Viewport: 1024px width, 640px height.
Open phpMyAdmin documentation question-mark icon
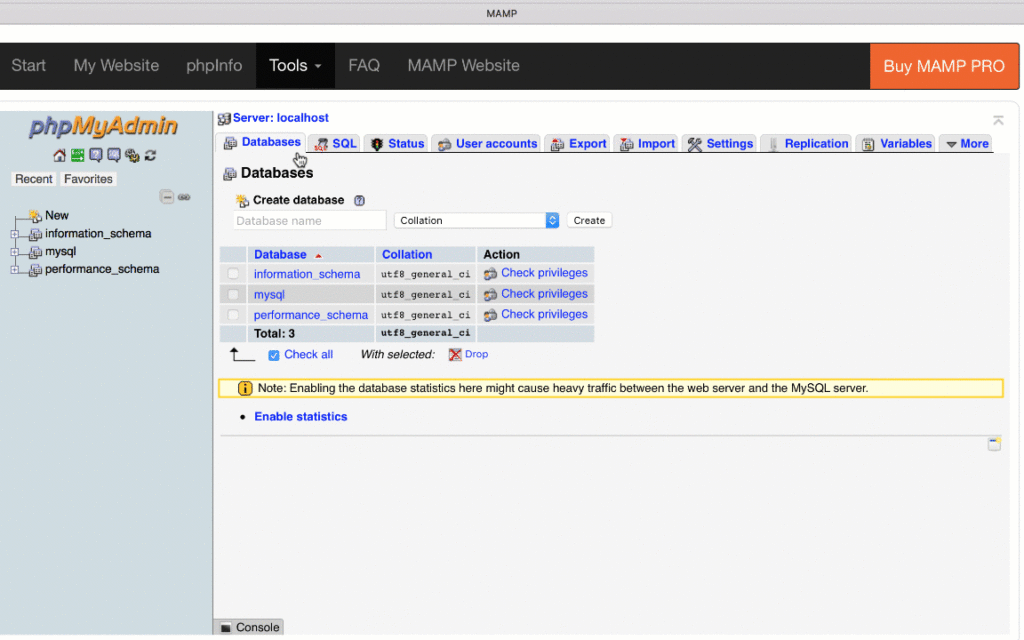coord(96,155)
